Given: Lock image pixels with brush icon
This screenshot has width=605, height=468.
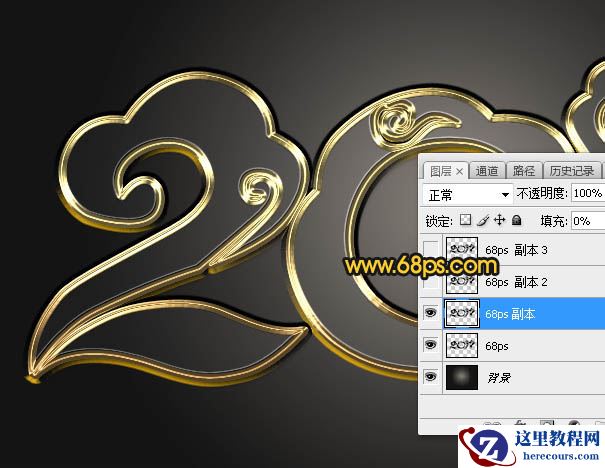Looking at the screenshot, I should pos(483,220).
